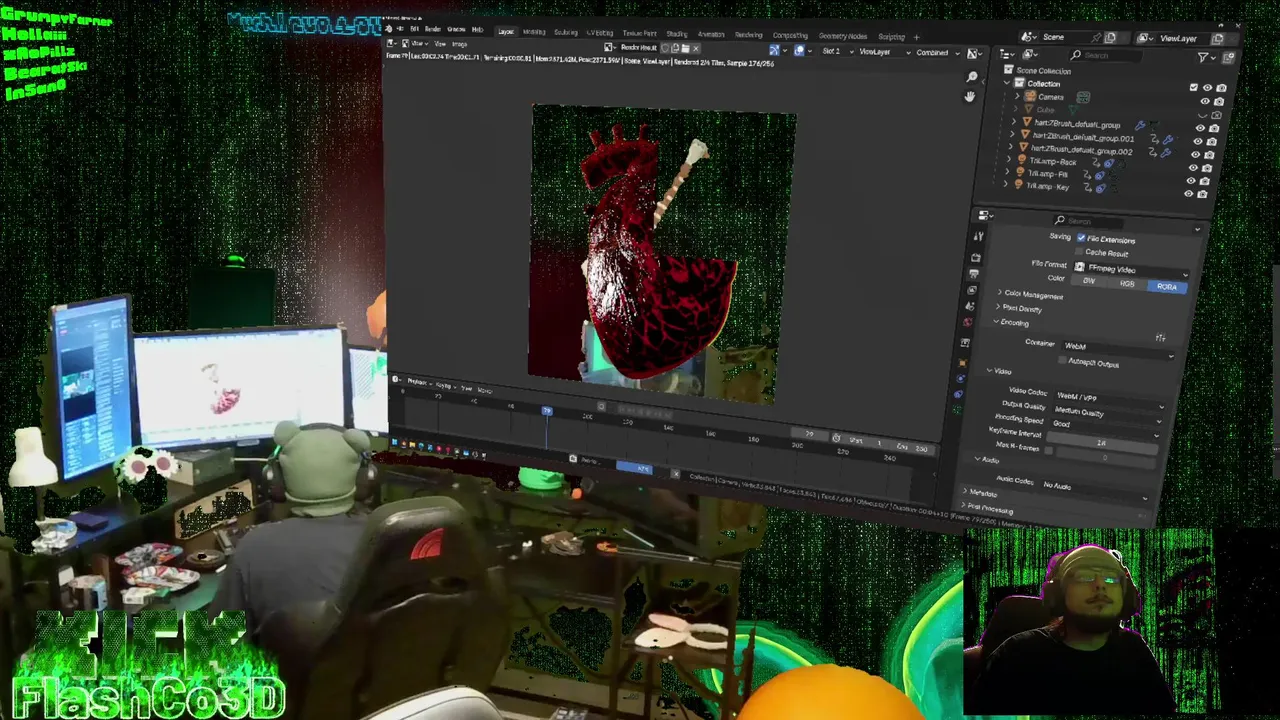Enable the Cache Result checkbox
The width and height of the screenshot is (1280, 720).
1079,252
